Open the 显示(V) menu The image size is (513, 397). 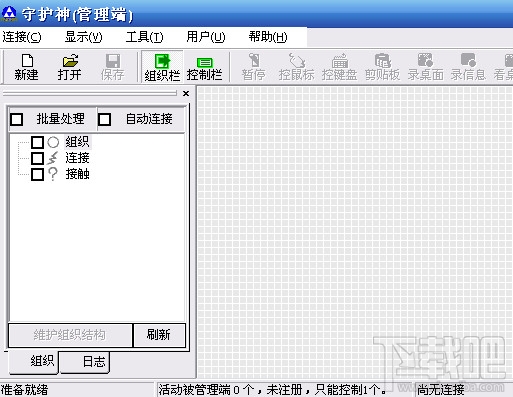pyautogui.click(x=83, y=37)
